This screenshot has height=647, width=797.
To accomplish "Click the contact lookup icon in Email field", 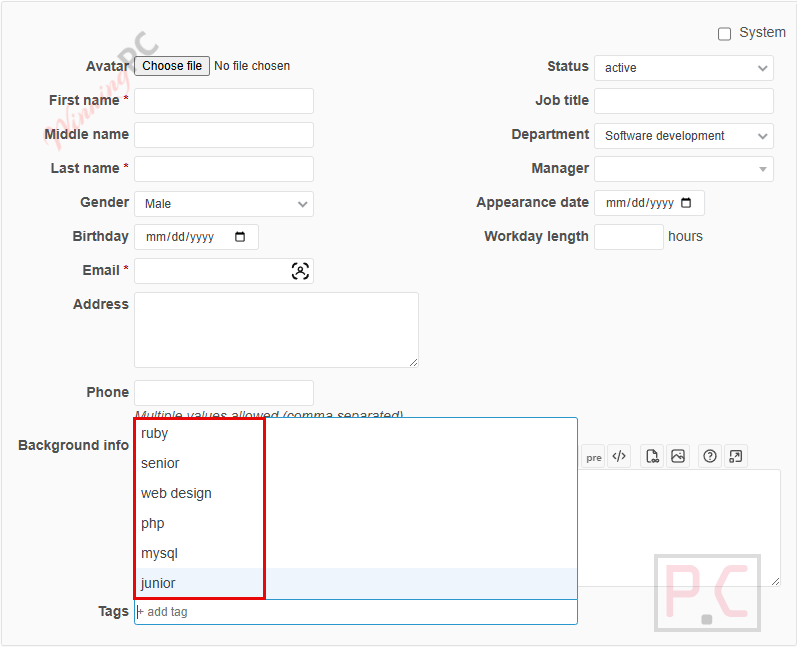I will pyautogui.click(x=300, y=271).
